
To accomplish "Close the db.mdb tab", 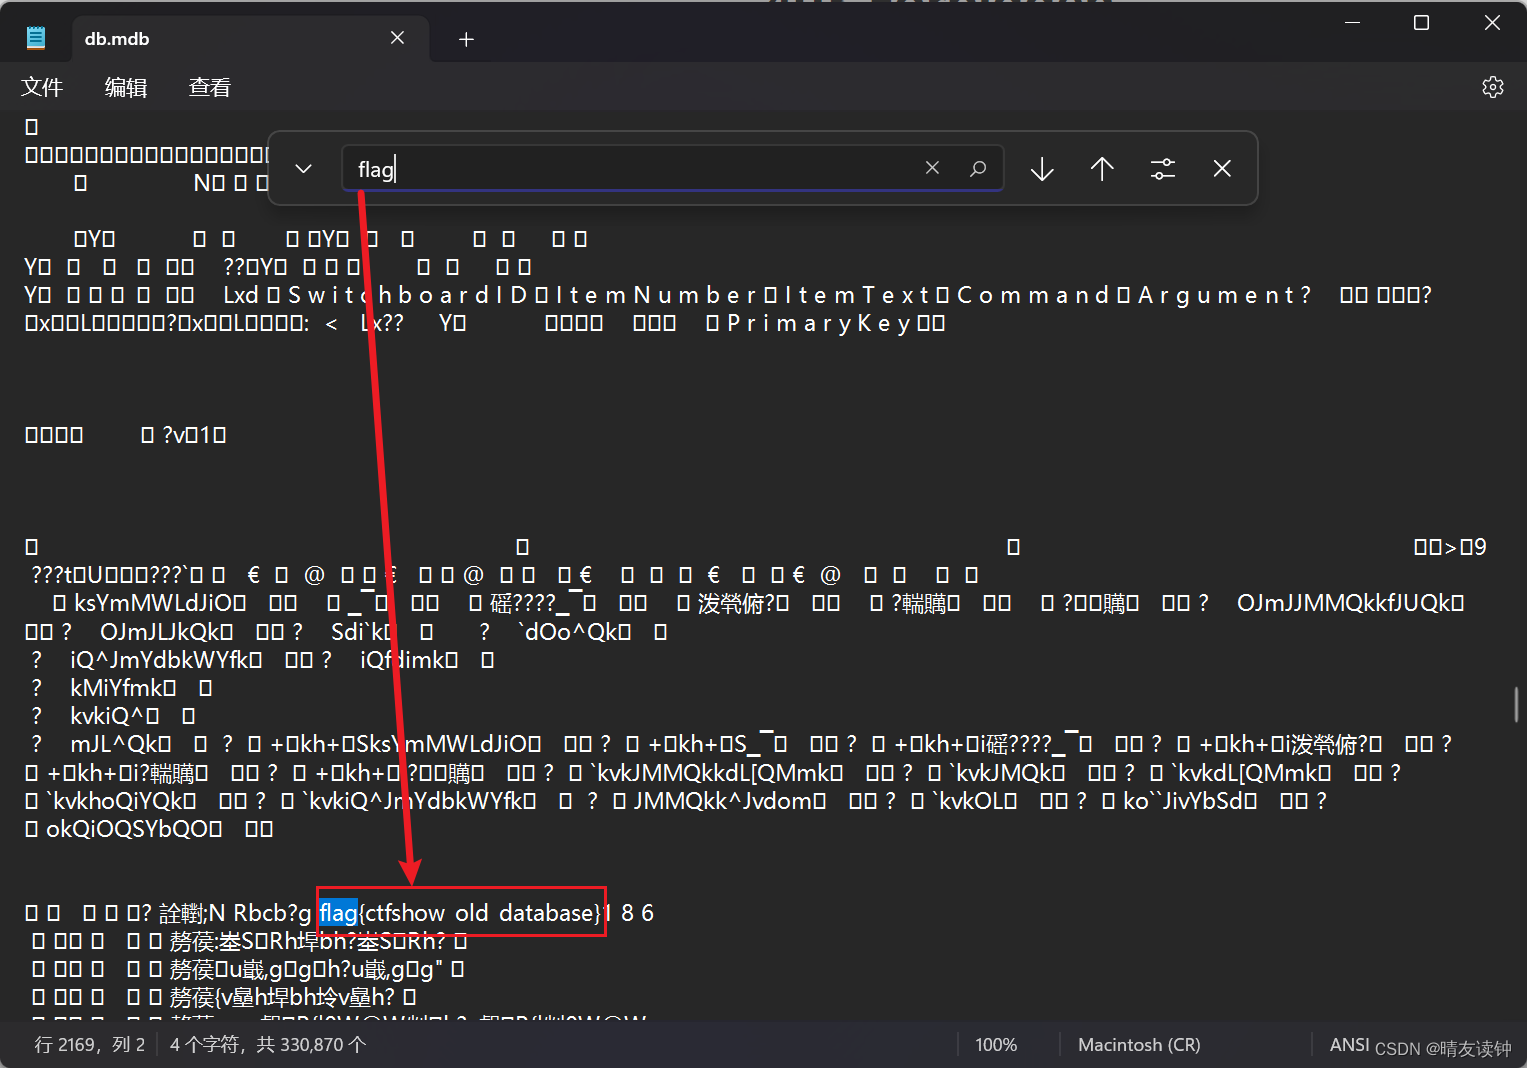I will coord(397,38).
